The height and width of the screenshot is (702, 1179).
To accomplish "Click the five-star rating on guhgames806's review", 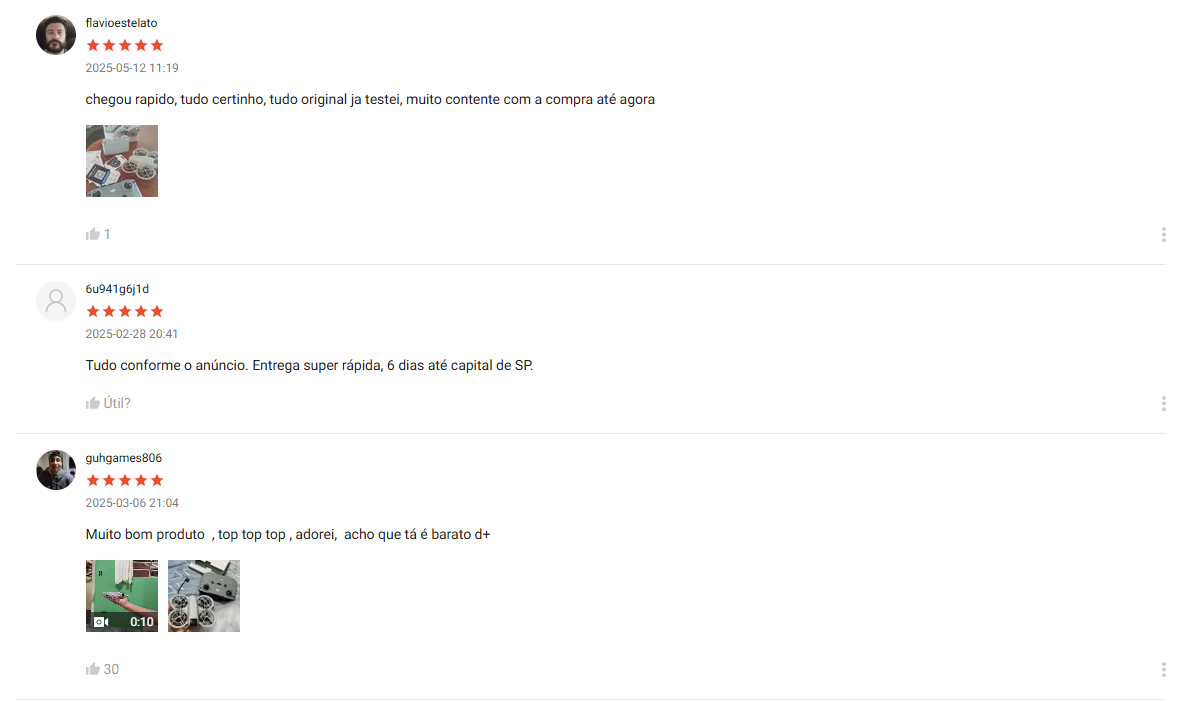I will click(x=125, y=480).
